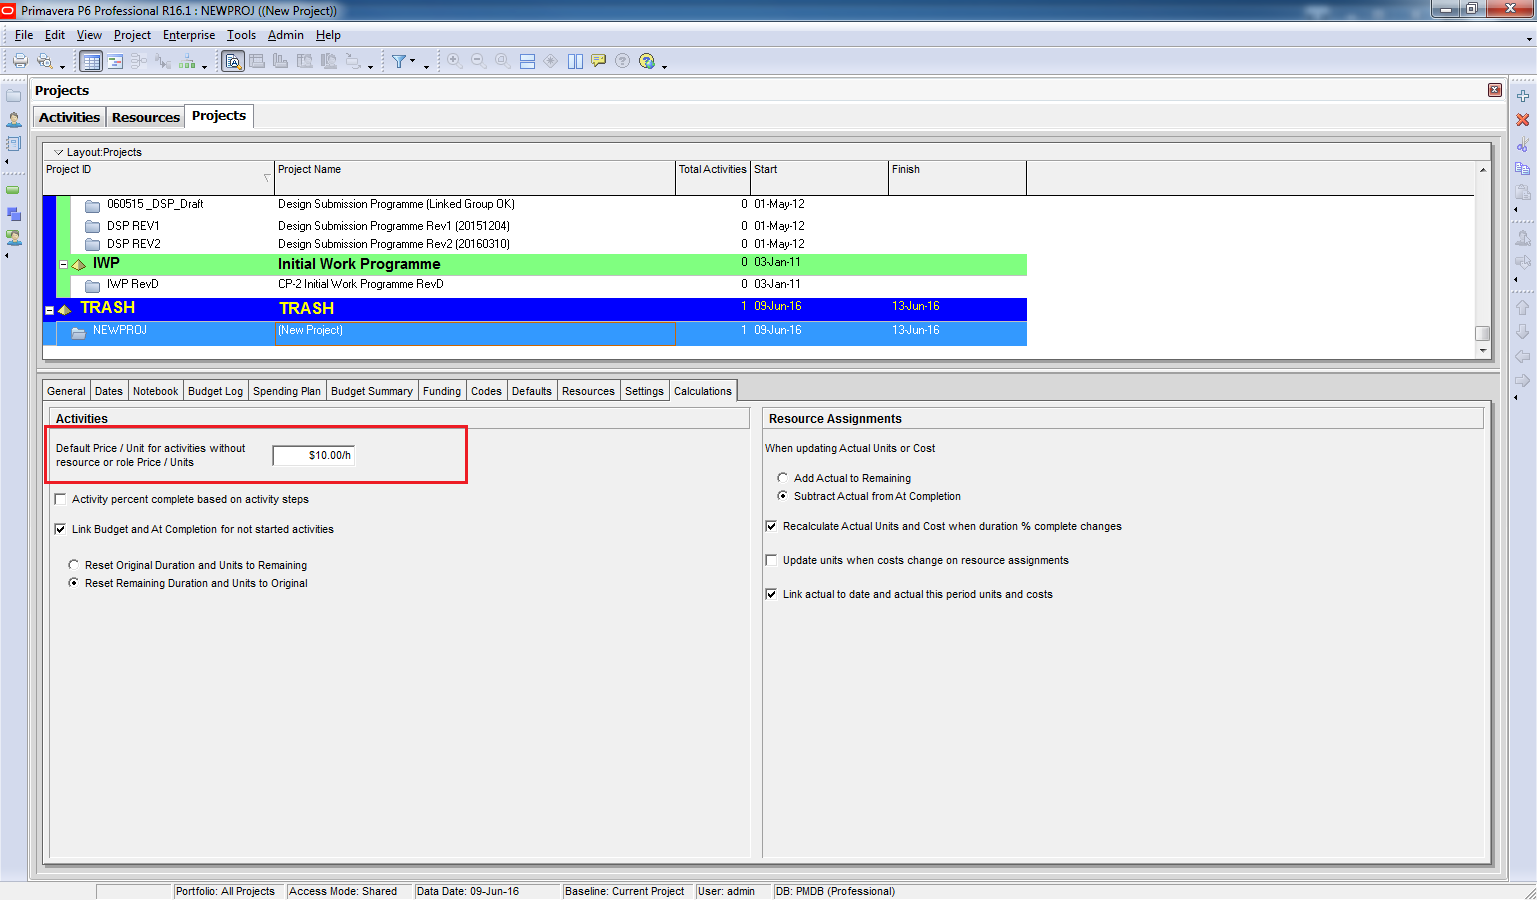The width and height of the screenshot is (1537, 900).
Task: Collapse the IWP project group
Action: (x=63, y=265)
